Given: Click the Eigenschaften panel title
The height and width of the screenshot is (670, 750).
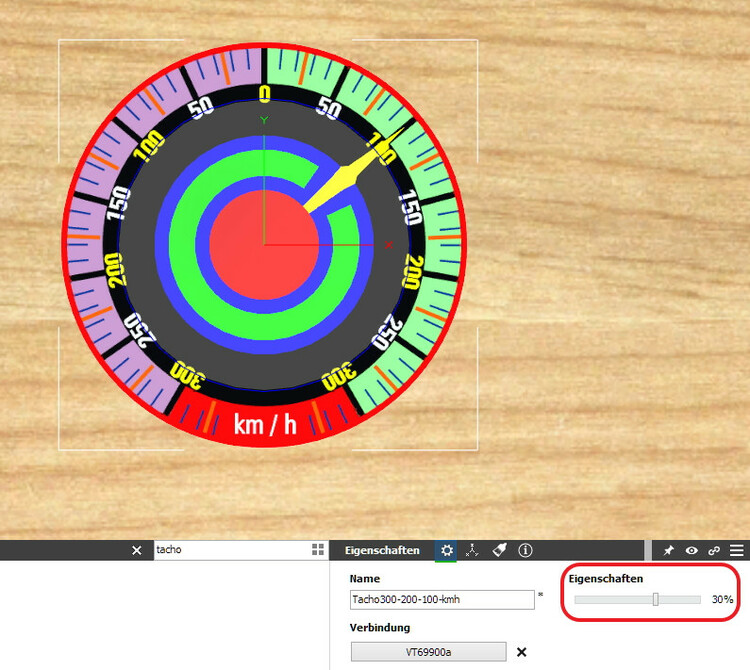Looking at the screenshot, I should pyautogui.click(x=382, y=550).
